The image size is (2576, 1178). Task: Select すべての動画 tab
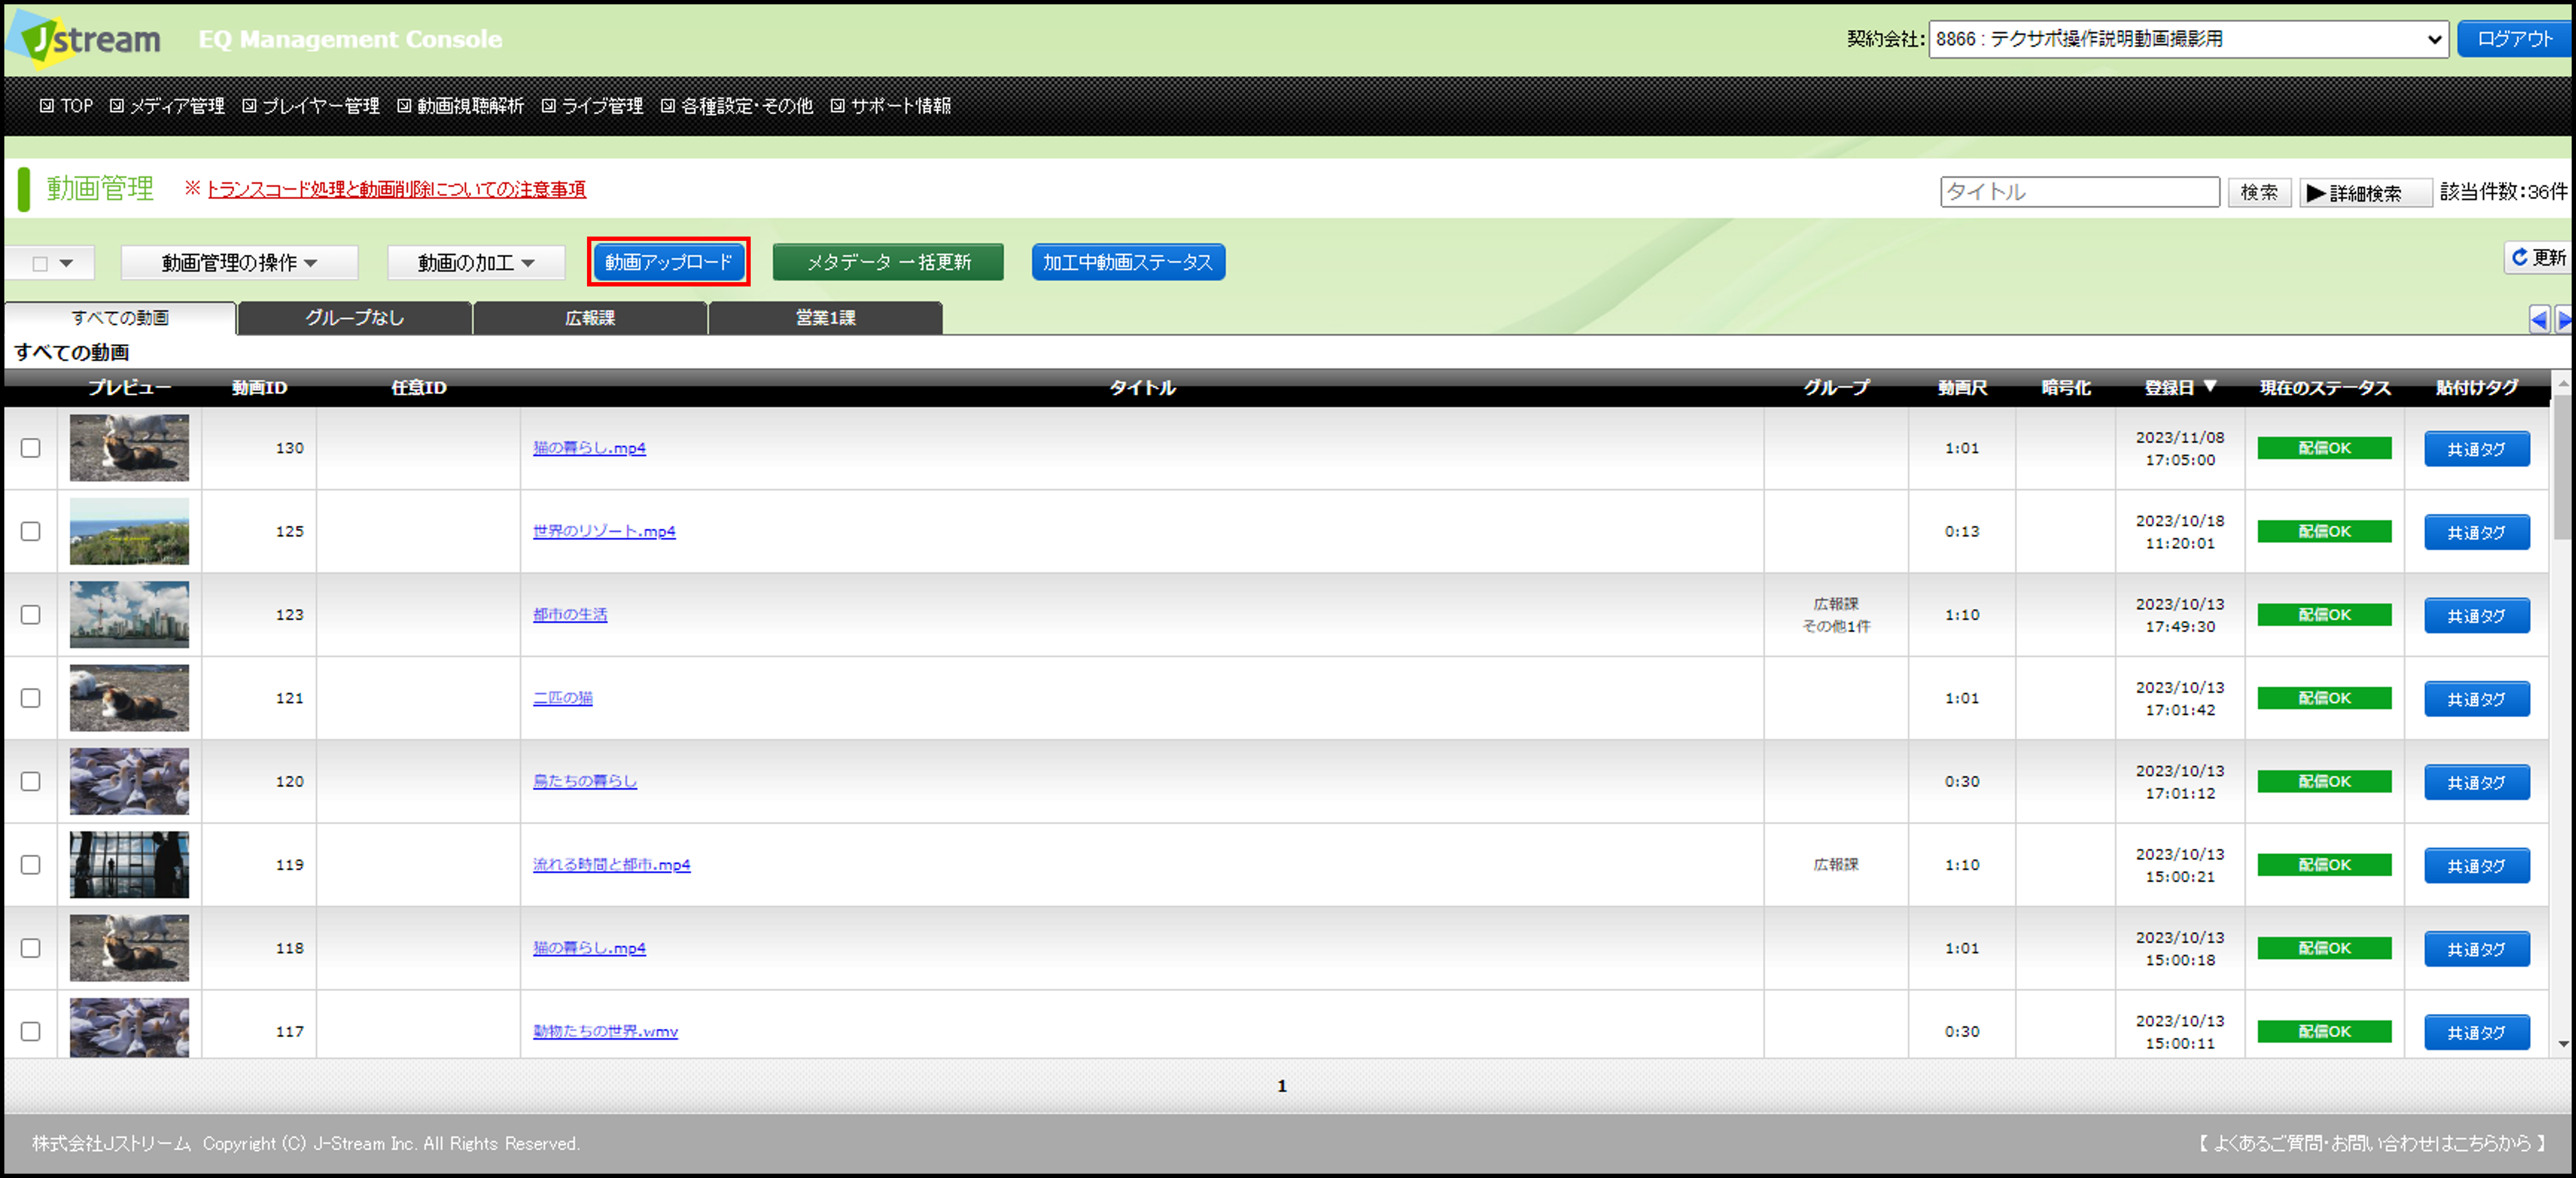120,318
